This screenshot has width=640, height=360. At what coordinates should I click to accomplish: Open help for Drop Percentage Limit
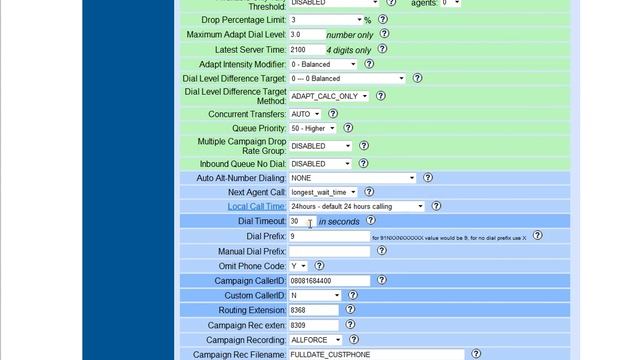[382, 19]
